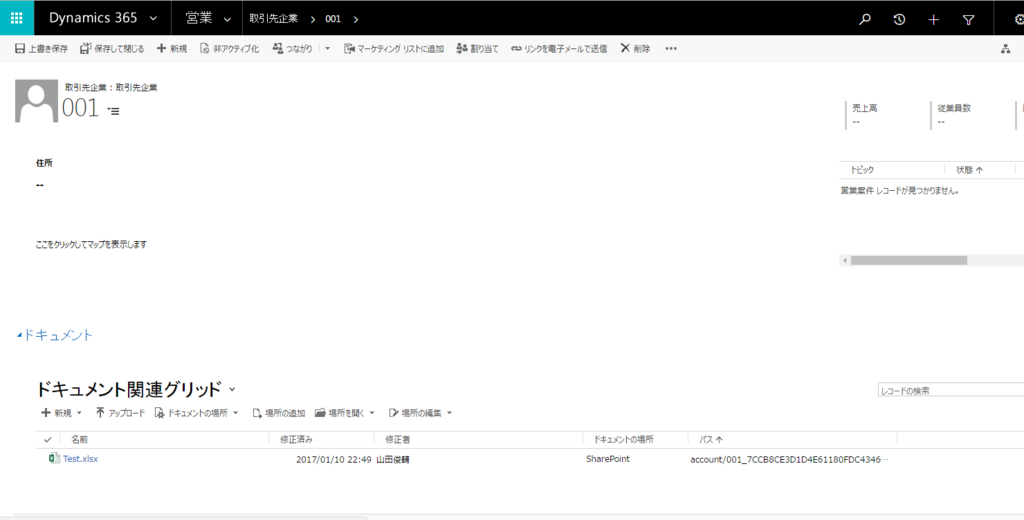Click マーケティング リストに追加 command
This screenshot has height=520, width=1024.
[394, 49]
